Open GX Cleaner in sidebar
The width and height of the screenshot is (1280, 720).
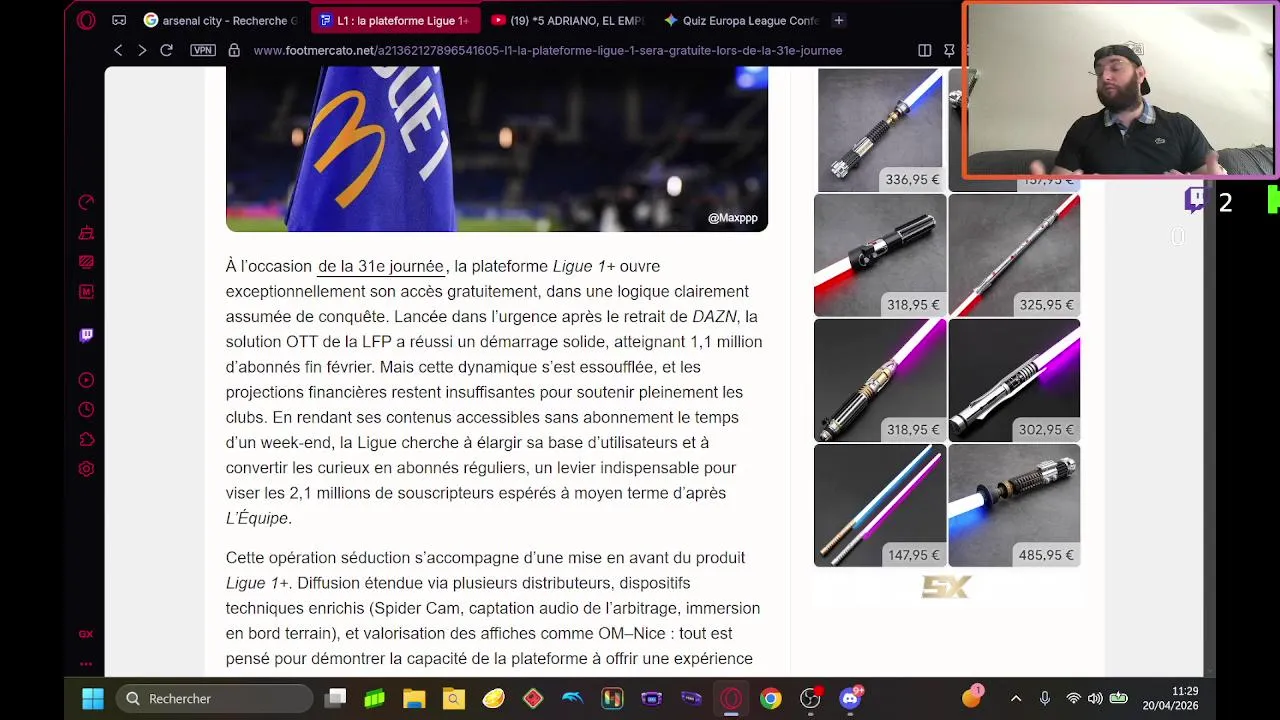86,233
